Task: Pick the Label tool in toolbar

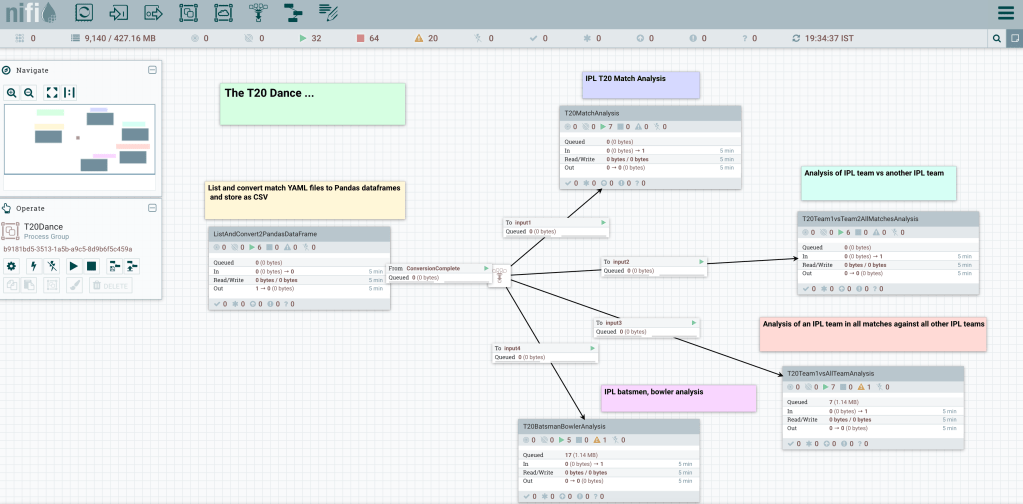Action: click(328, 13)
